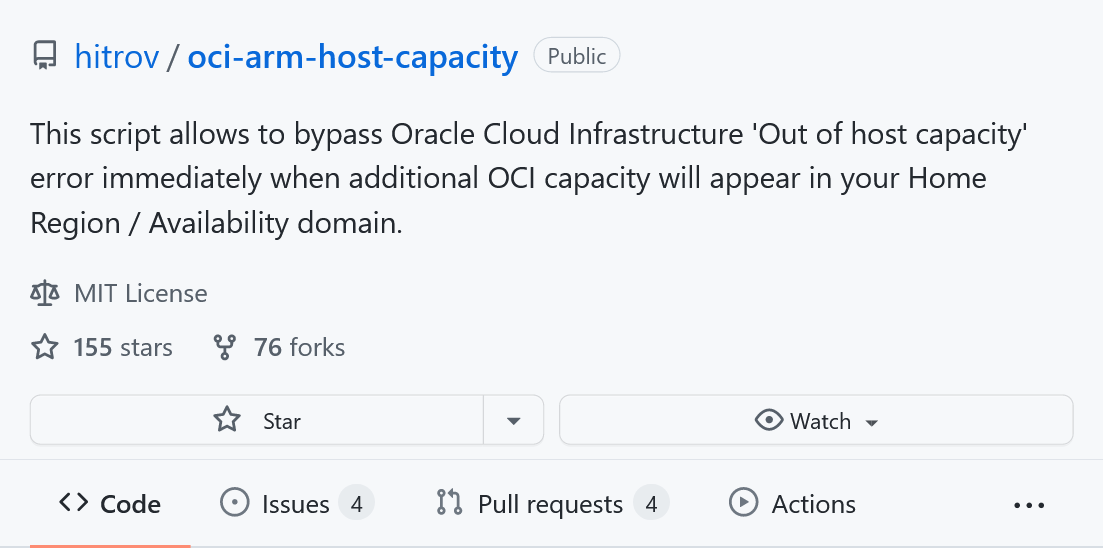Click the MIT License scale icon
The width and height of the screenshot is (1103, 548).
tap(45, 294)
